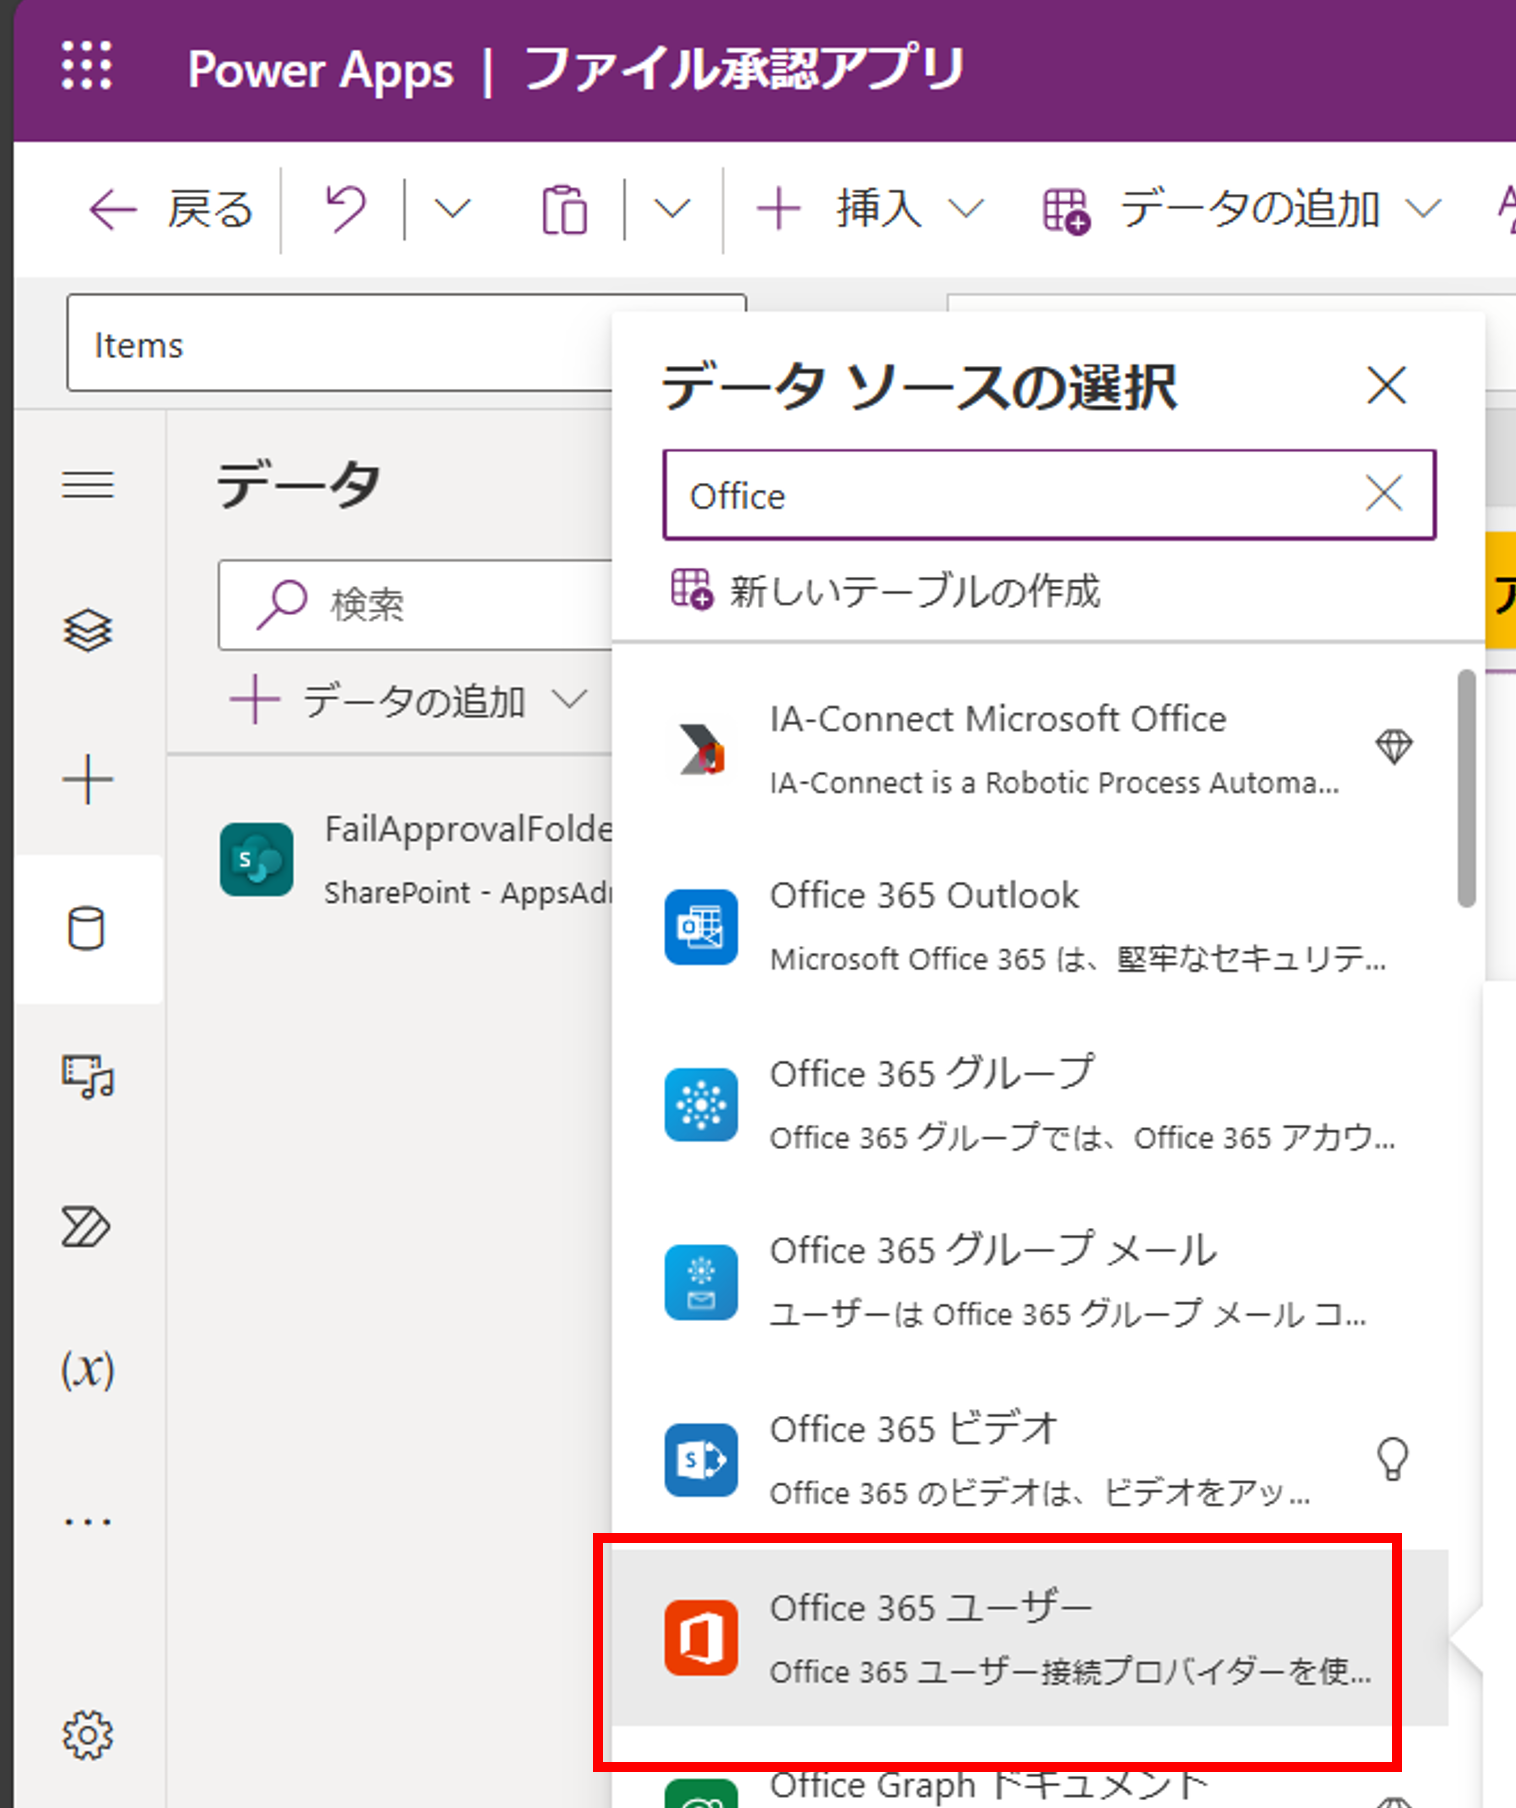
Task: Click the Office 365 グループ icon
Action: pos(701,1105)
